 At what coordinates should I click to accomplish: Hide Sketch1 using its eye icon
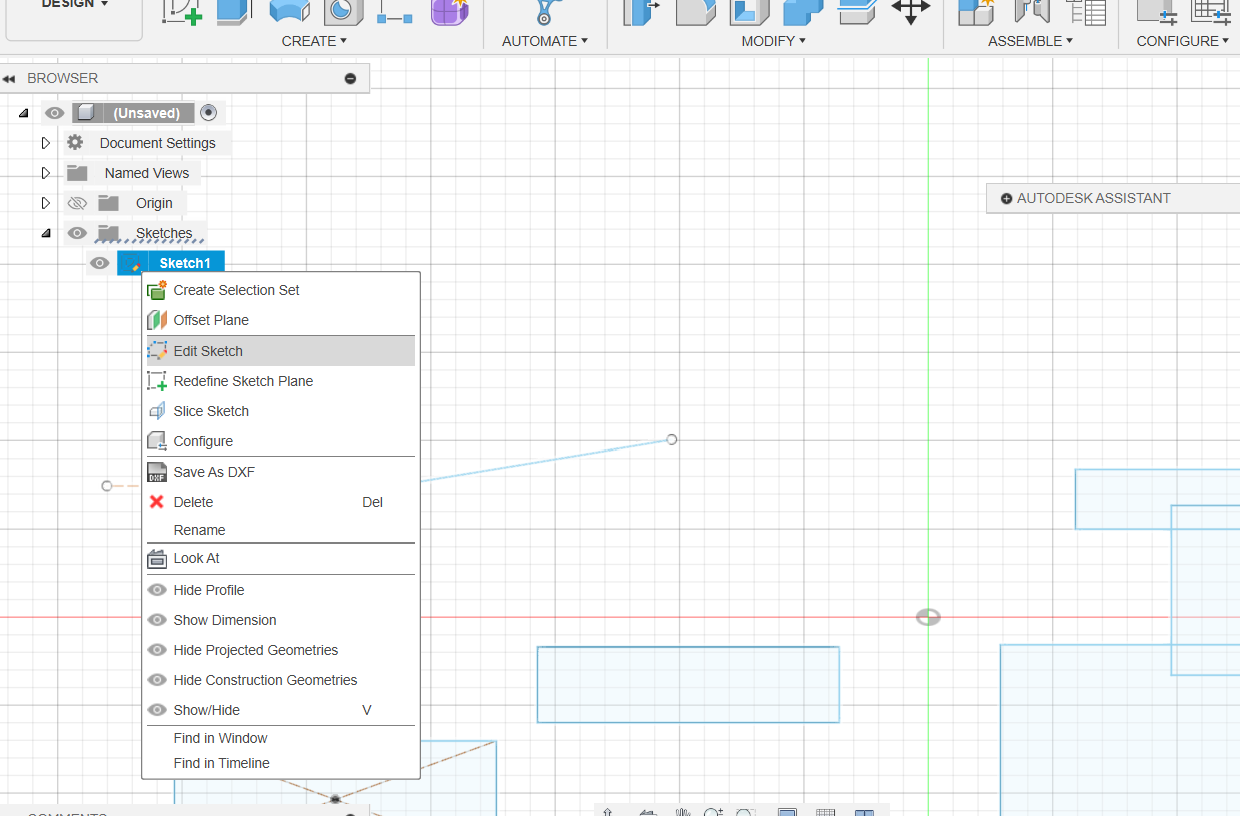99,263
